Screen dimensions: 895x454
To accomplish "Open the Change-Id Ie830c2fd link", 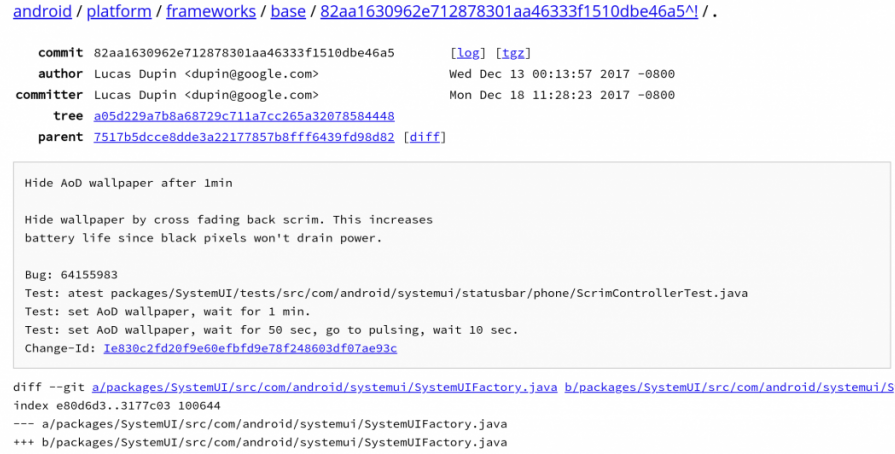I will 250,348.
